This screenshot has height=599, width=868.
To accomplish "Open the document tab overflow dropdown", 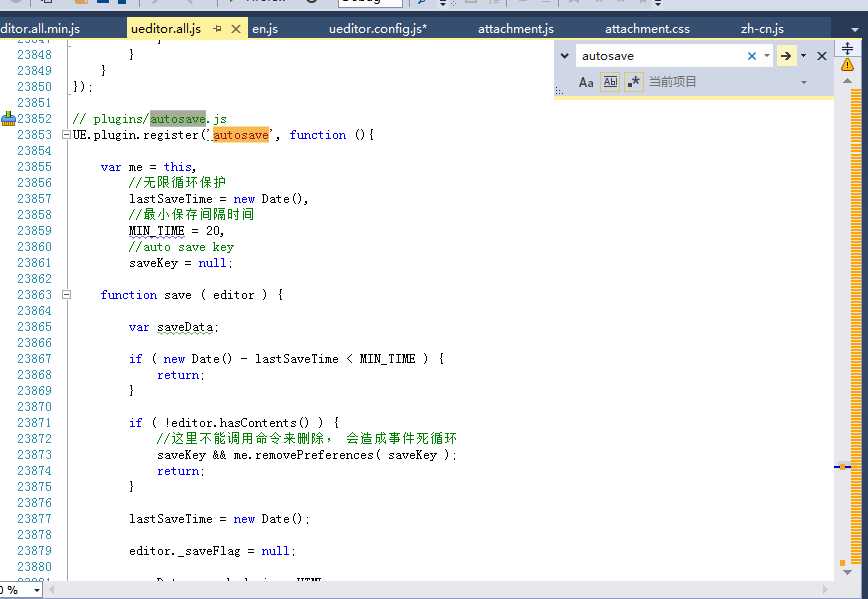I will (855, 29).
